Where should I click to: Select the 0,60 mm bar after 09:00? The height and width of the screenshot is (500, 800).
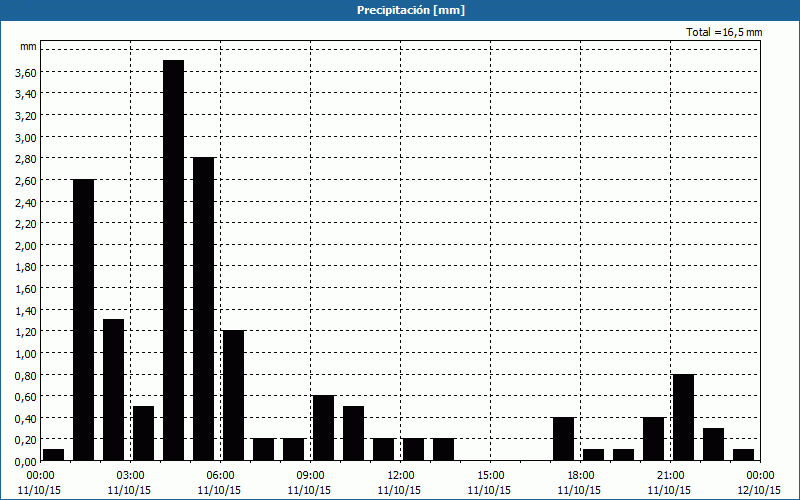pyautogui.click(x=323, y=428)
